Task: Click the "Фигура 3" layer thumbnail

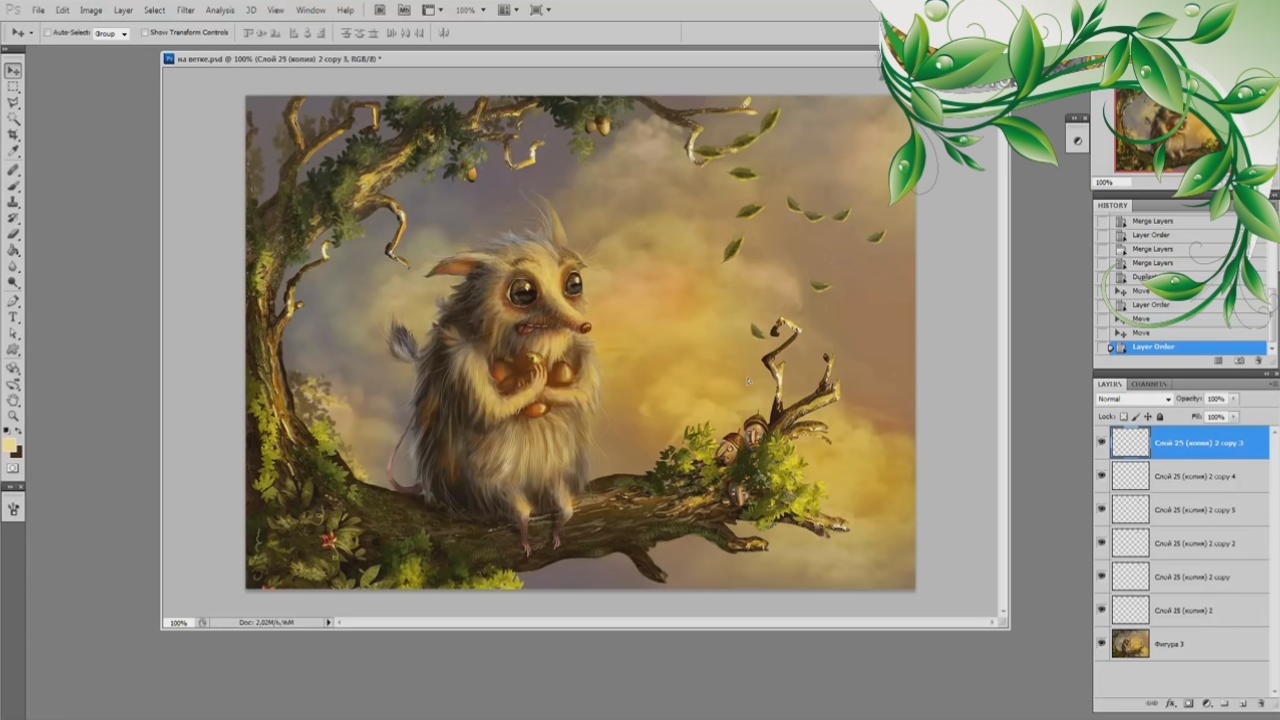Action: point(1131,643)
